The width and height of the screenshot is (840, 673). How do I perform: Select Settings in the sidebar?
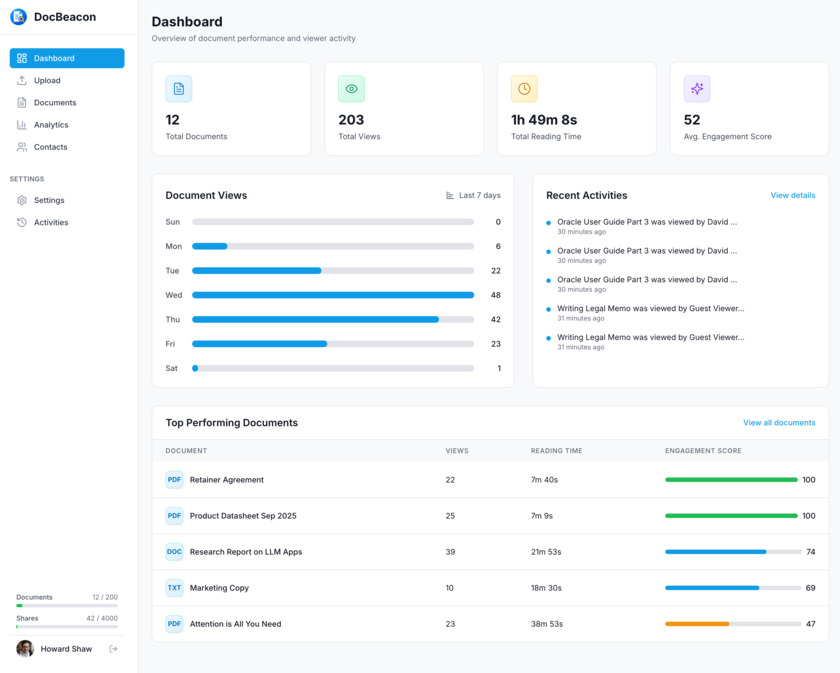(49, 200)
